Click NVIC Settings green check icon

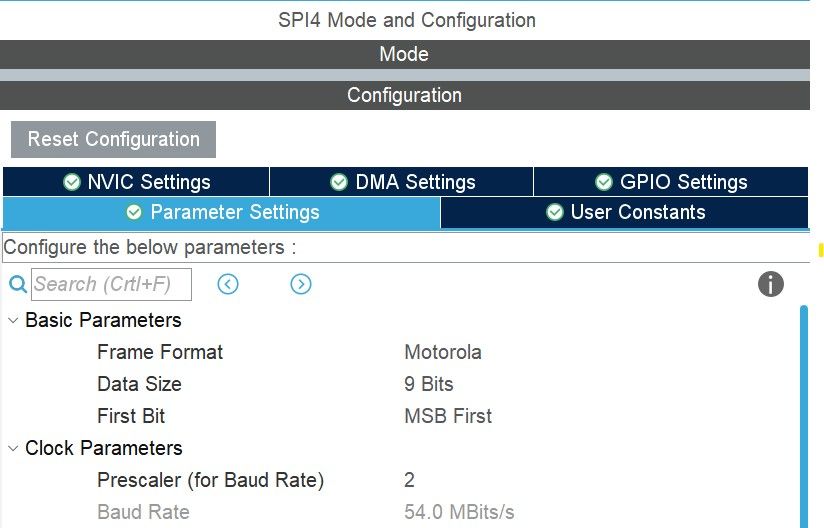tap(72, 182)
